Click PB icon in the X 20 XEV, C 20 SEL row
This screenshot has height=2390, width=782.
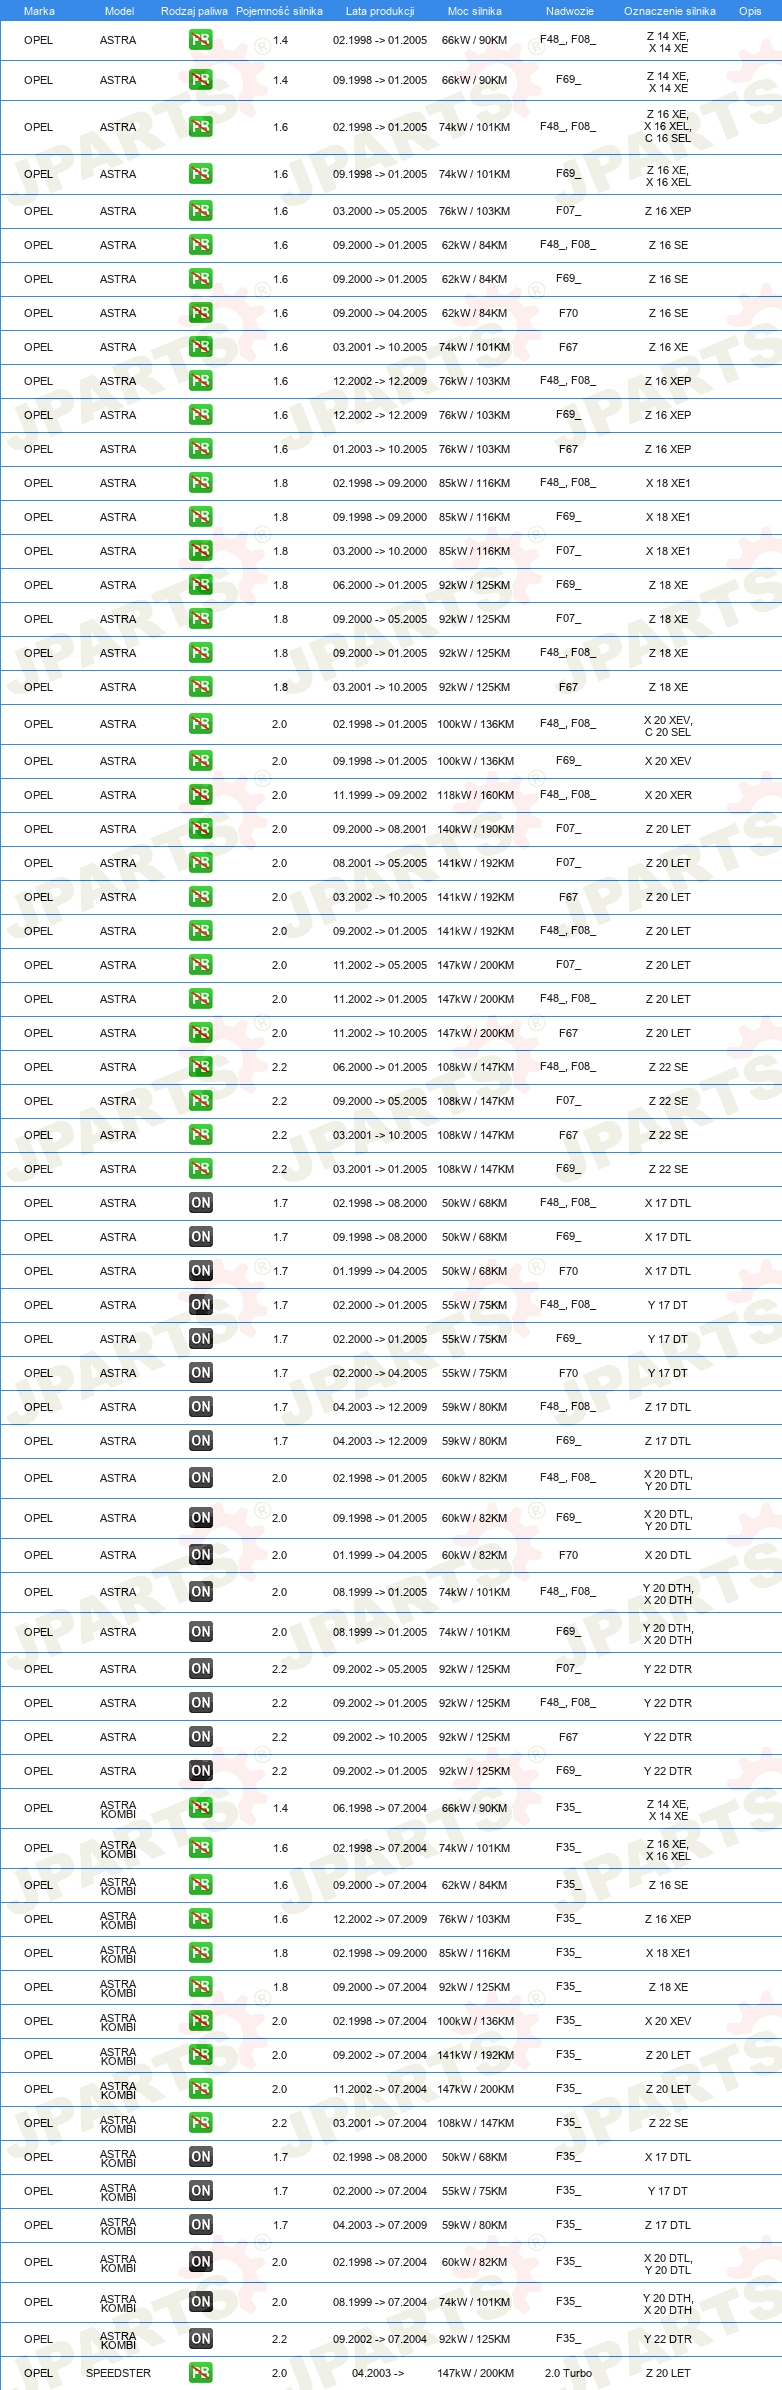point(200,724)
